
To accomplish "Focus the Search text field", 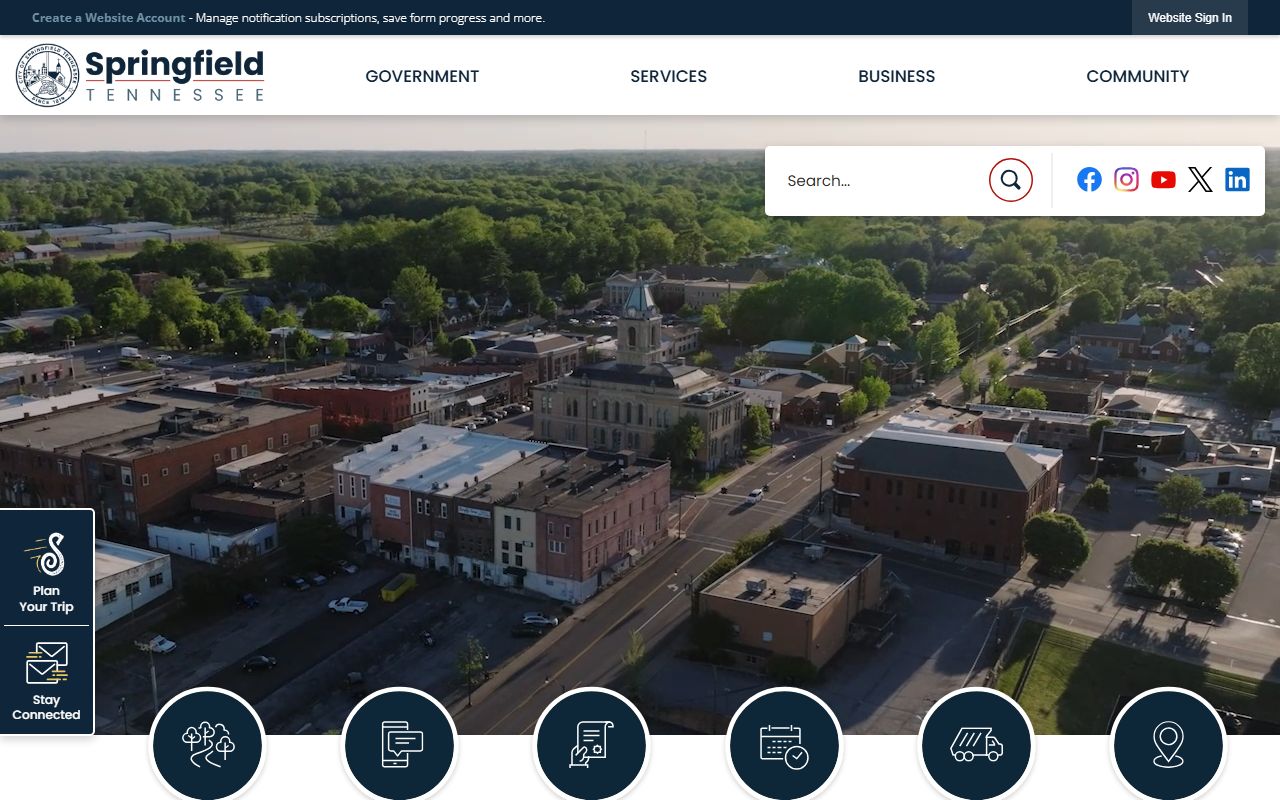I will click(880, 181).
